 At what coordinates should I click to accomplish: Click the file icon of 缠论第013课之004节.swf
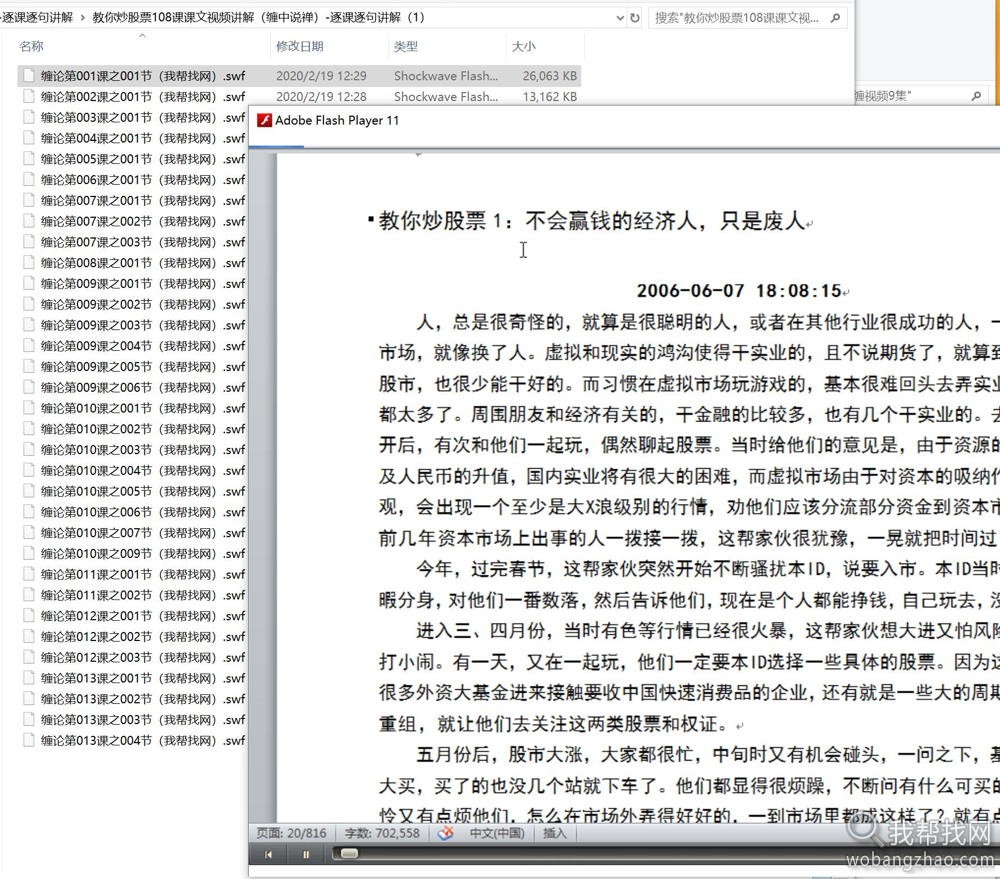[x=30, y=739]
